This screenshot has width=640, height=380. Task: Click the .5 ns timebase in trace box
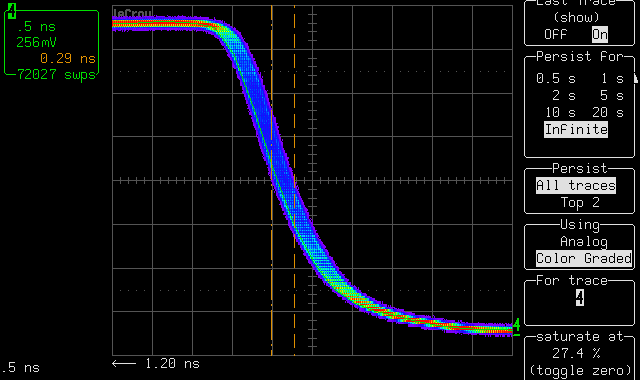tap(36, 27)
